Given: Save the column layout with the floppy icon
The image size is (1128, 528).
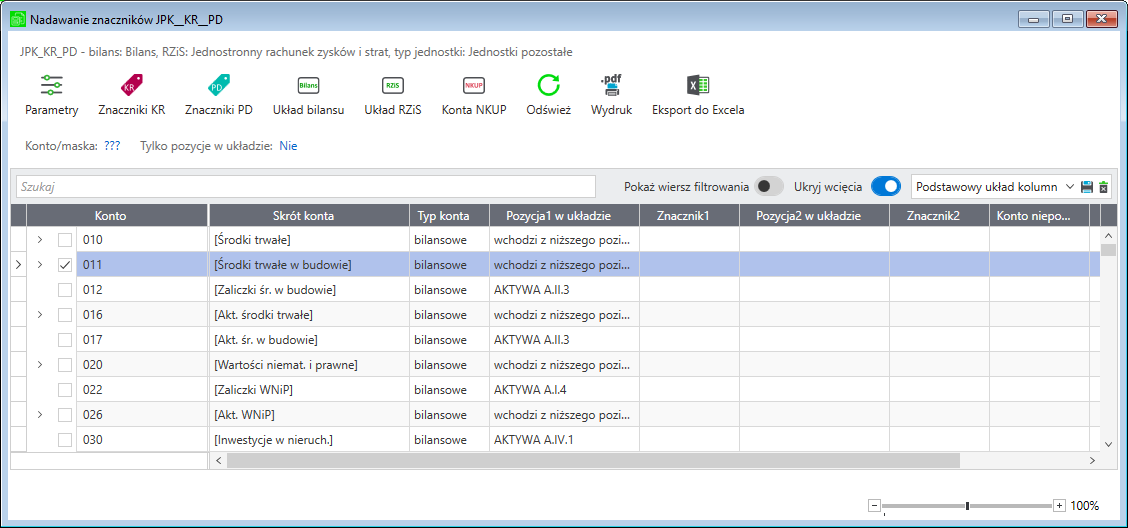Looking at the screenshot, I should point(1087,187).
